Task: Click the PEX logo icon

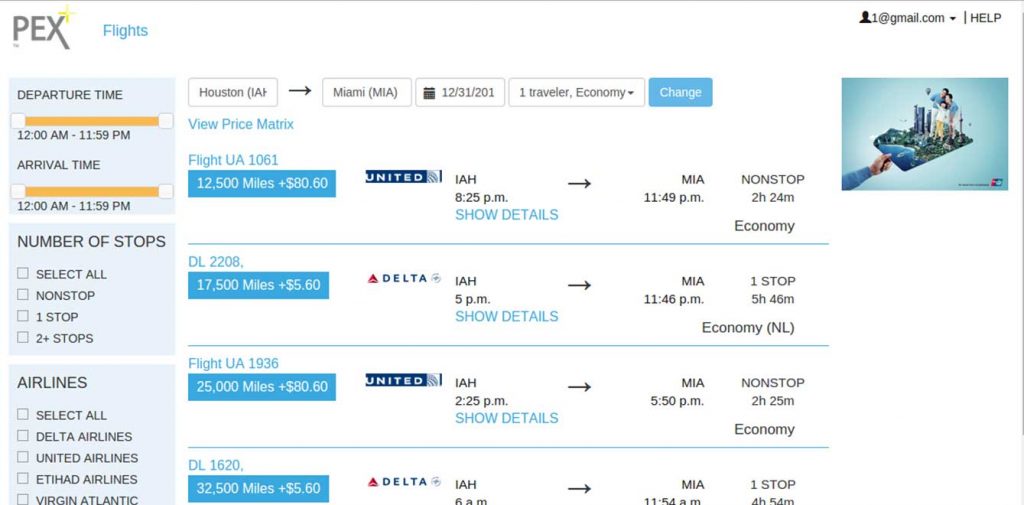Action: (x=44, y=27)
